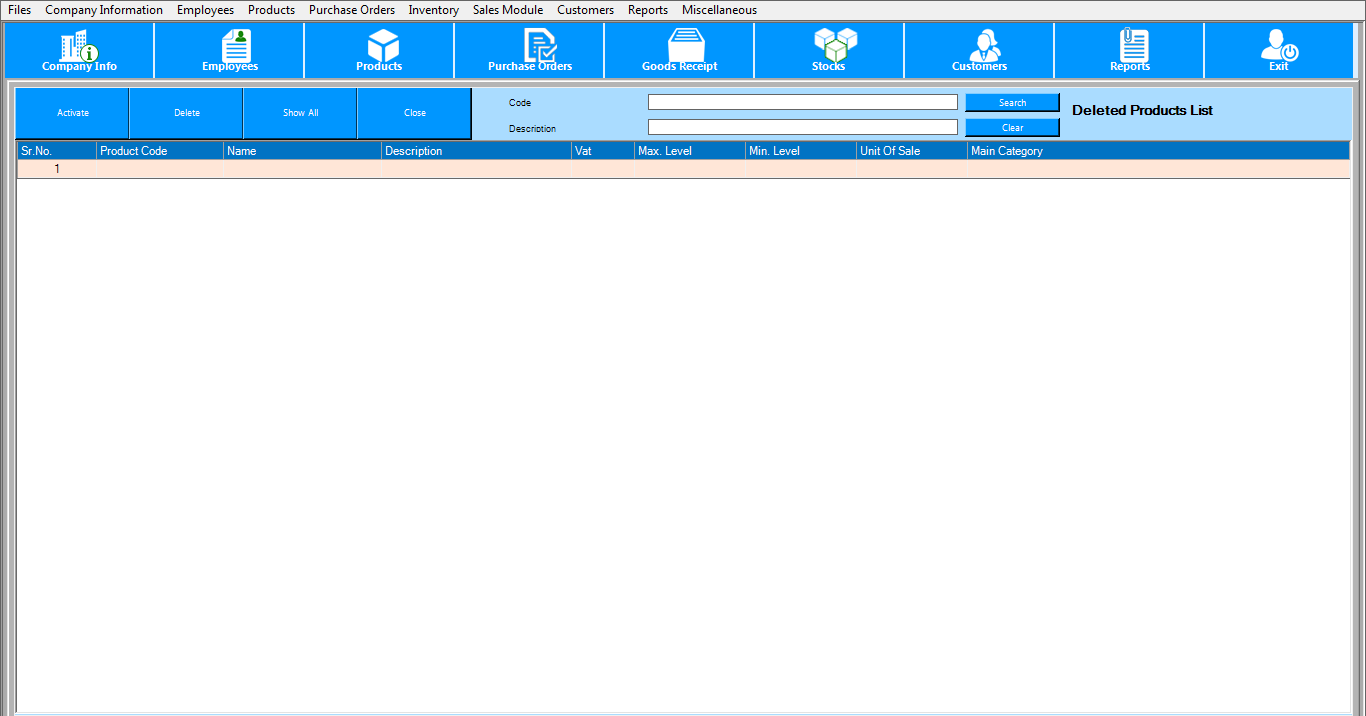Open the Sales Module menu

pos(508,10)
